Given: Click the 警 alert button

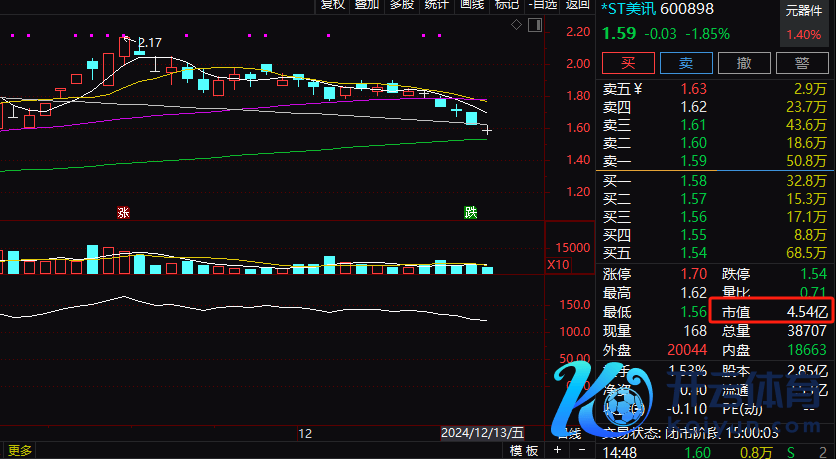Looking at the screenshot, I should point(802,62).
